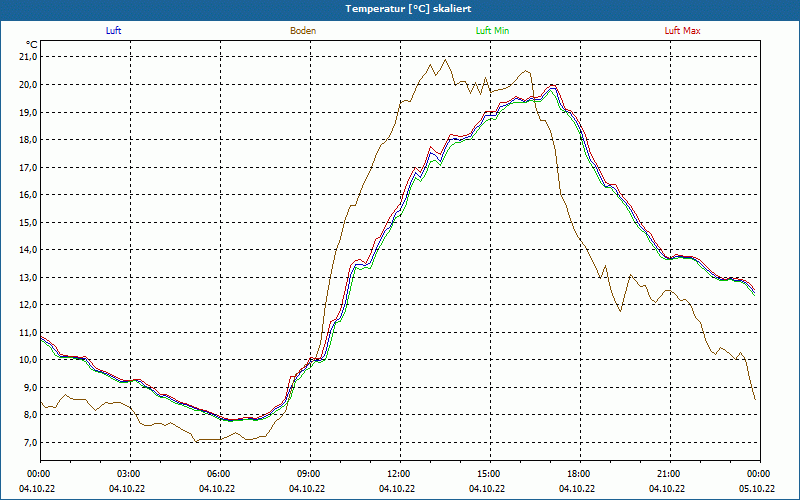Click the 05.10.22 date label
The width and height of the screenshot is (800, 500).
[x=757, y=488]
